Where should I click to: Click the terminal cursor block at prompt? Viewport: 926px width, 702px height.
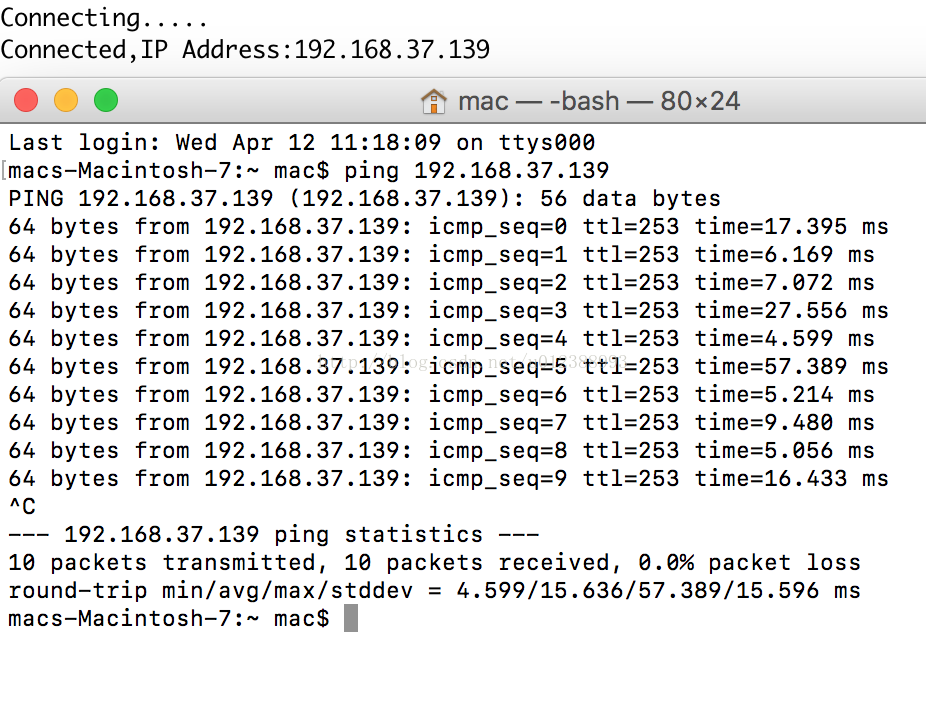pos(351,618)
